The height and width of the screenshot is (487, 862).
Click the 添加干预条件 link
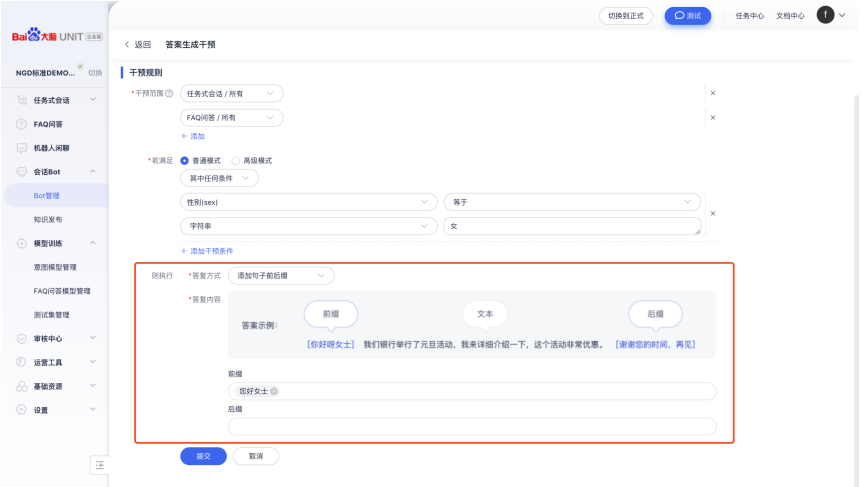212,251
